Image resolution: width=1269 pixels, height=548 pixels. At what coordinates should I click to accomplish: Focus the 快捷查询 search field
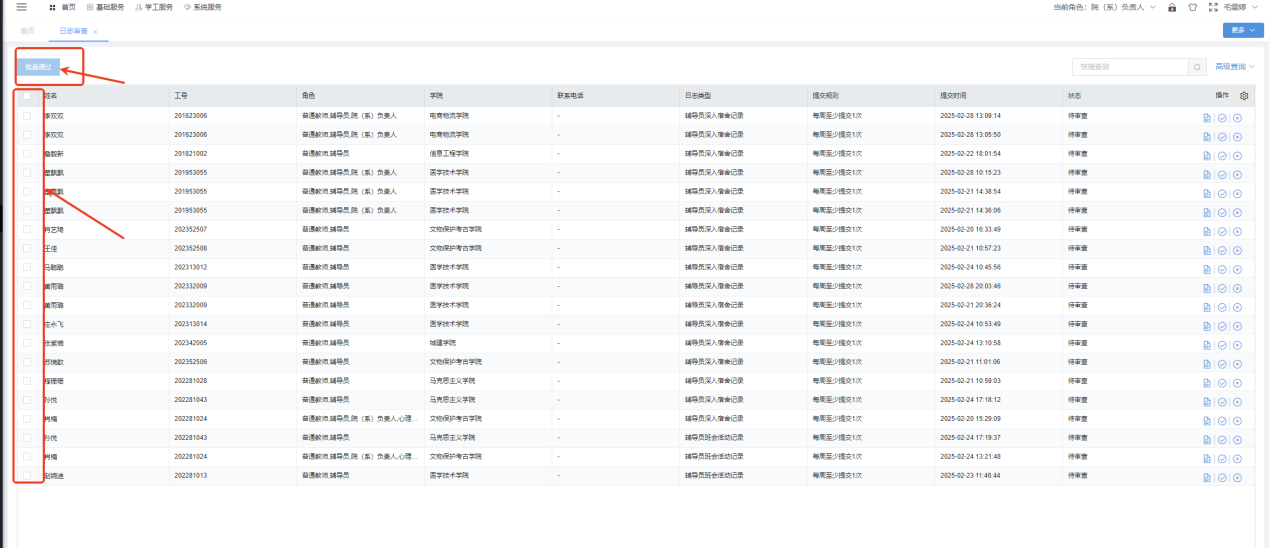[x=1129, y=67]
